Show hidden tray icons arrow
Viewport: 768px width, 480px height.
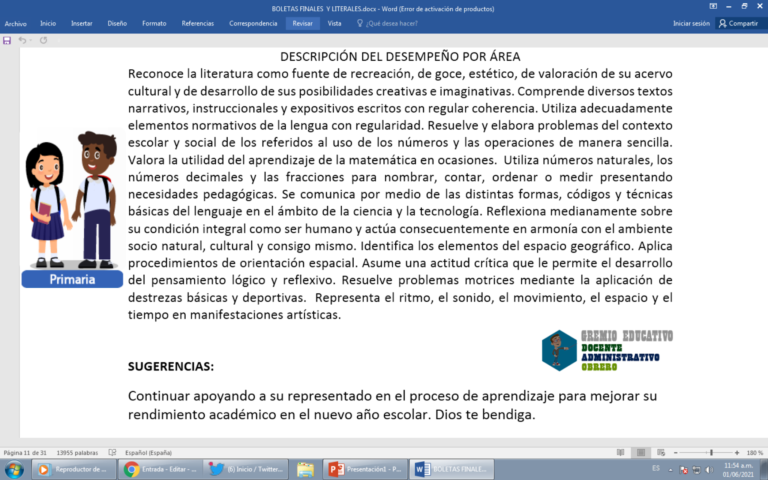coord(671,470)
